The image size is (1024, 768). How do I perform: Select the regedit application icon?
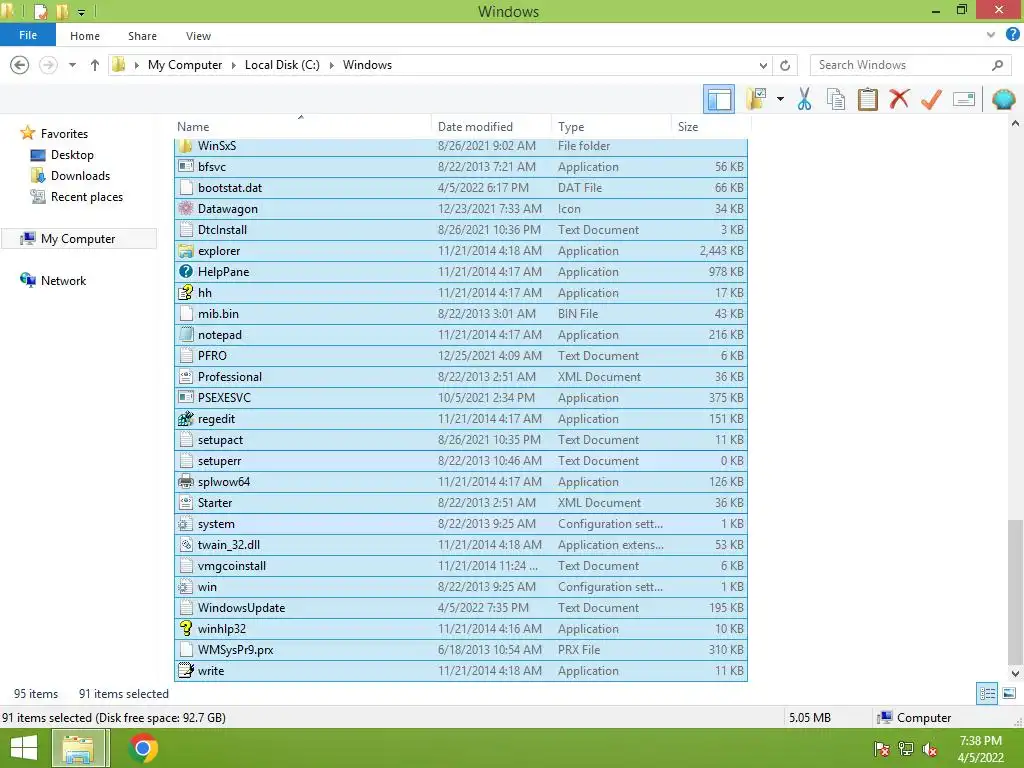(x=185, y=419)
